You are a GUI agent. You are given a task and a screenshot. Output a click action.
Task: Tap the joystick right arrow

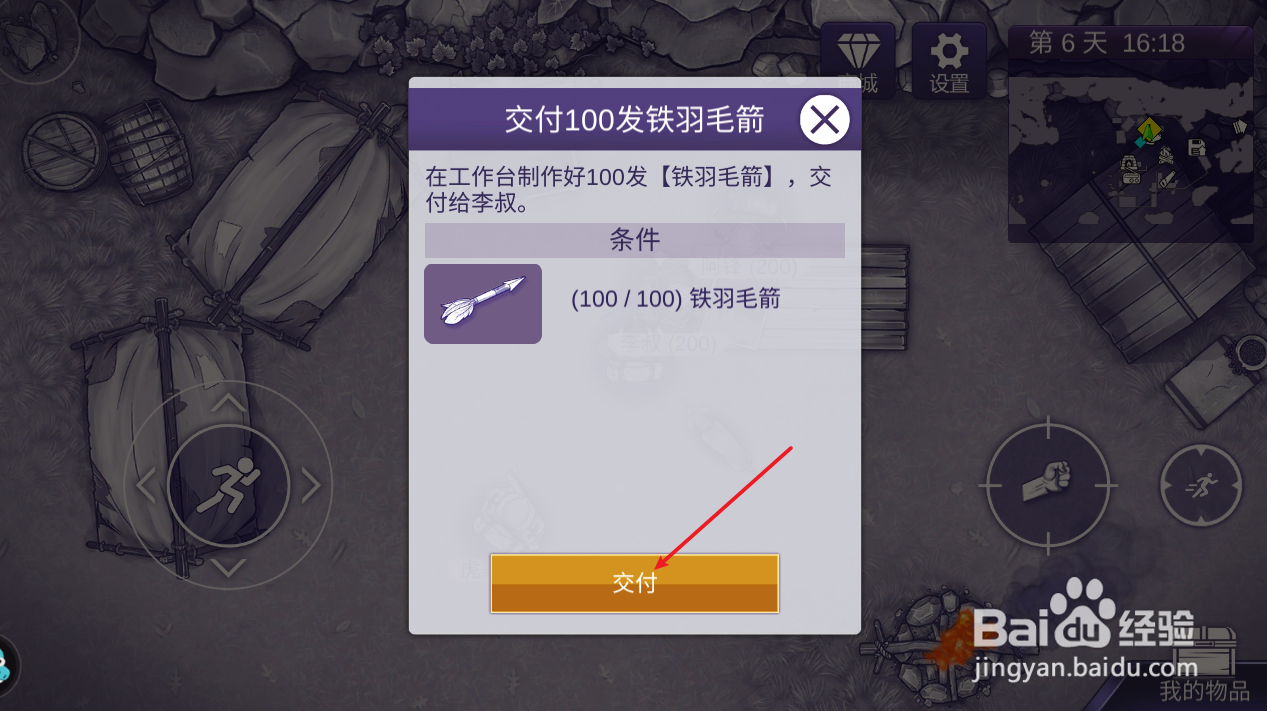click(x=311, y=486)
